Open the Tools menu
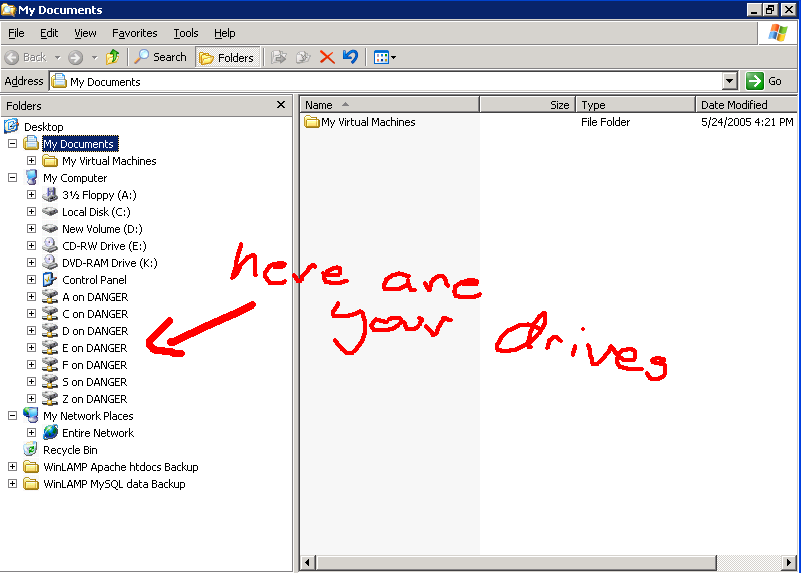The width and height of the screenshot is (801, 573). coord(186,33)
